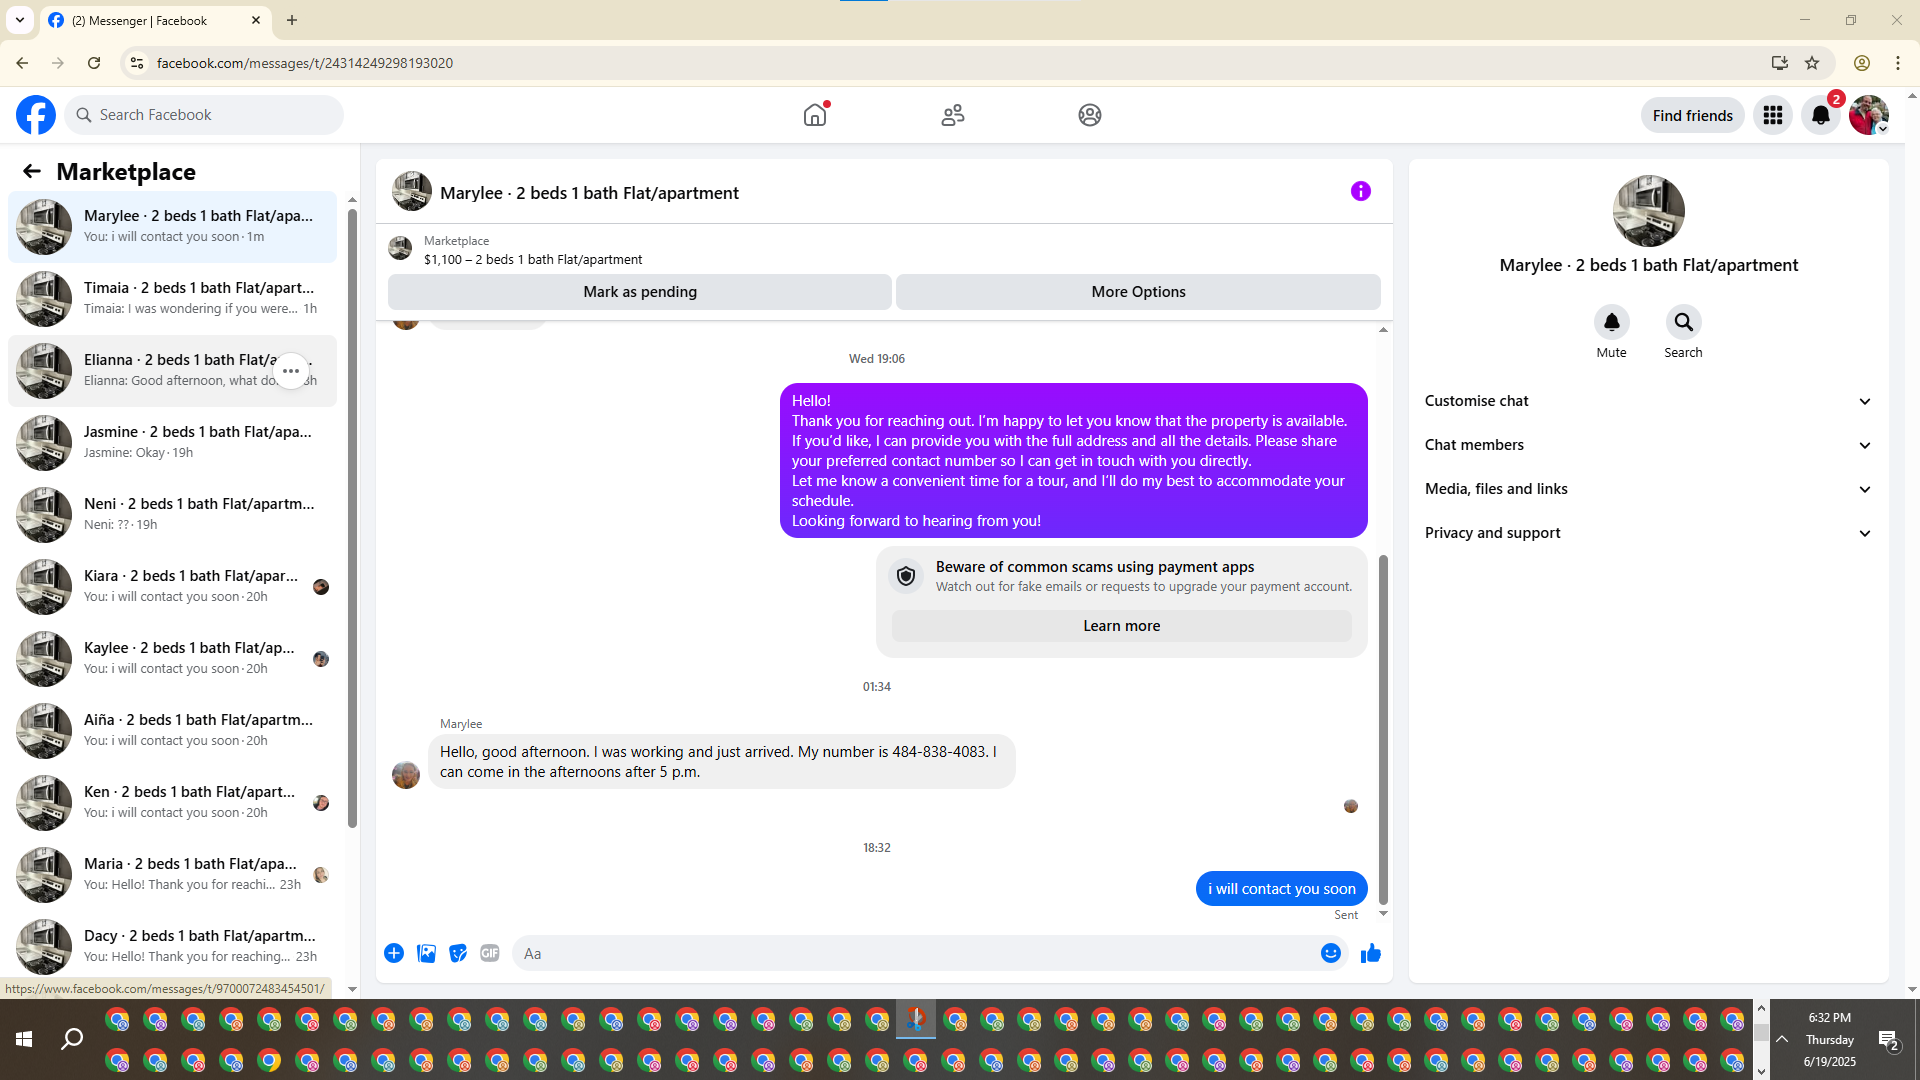The width and height of the screenshot is (1920, 1080).
Task: Click the browser address bar URL
Action: tap(305, 63)
